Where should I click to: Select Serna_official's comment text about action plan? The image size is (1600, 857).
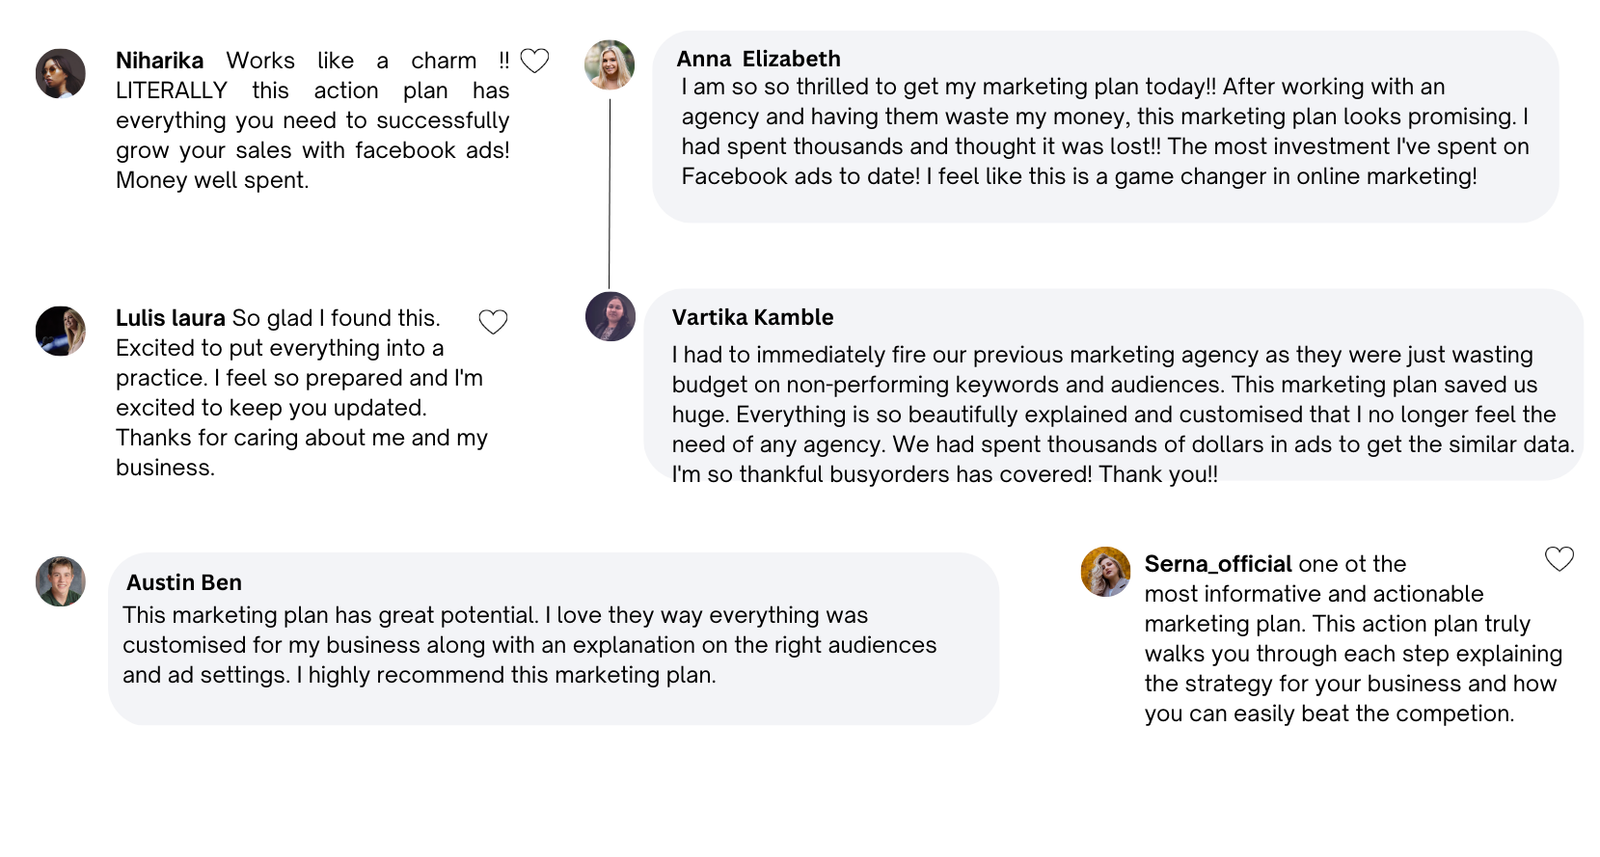pos(1353,639)
